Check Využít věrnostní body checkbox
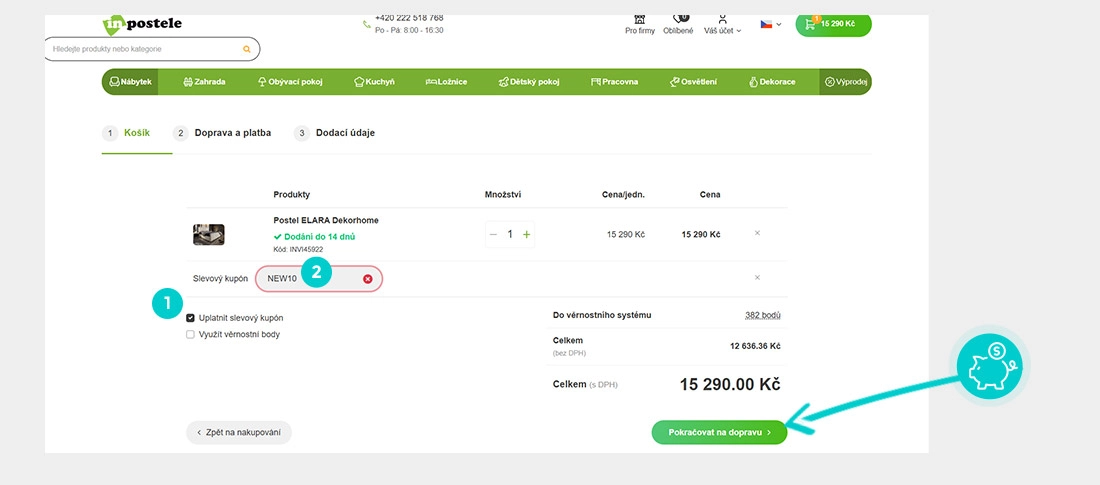Viewport: 1100px width, 485px height. [x=190, y=335]
